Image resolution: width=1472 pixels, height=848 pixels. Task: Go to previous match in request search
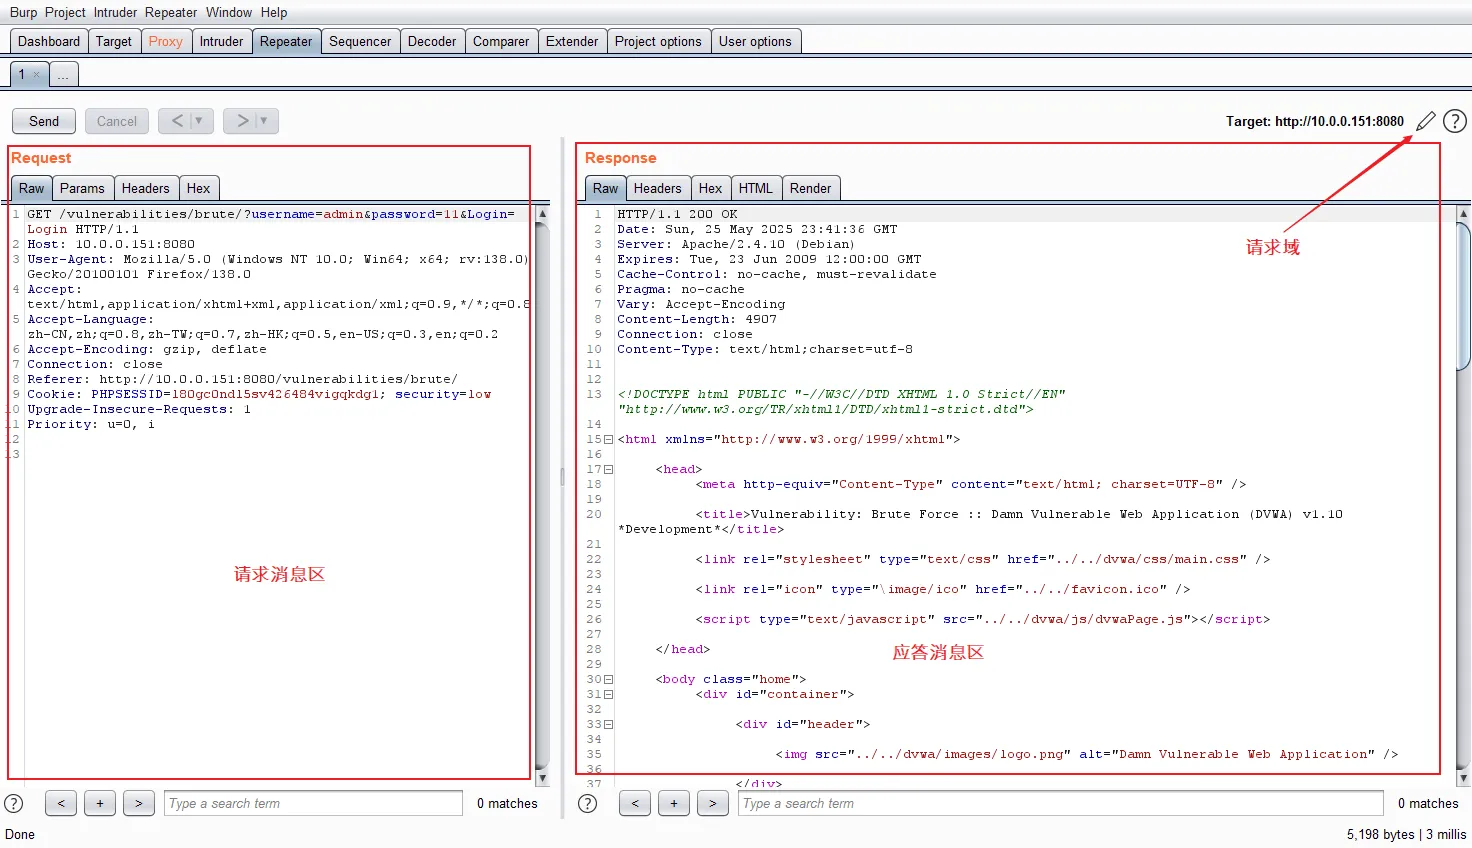(61, 803)
